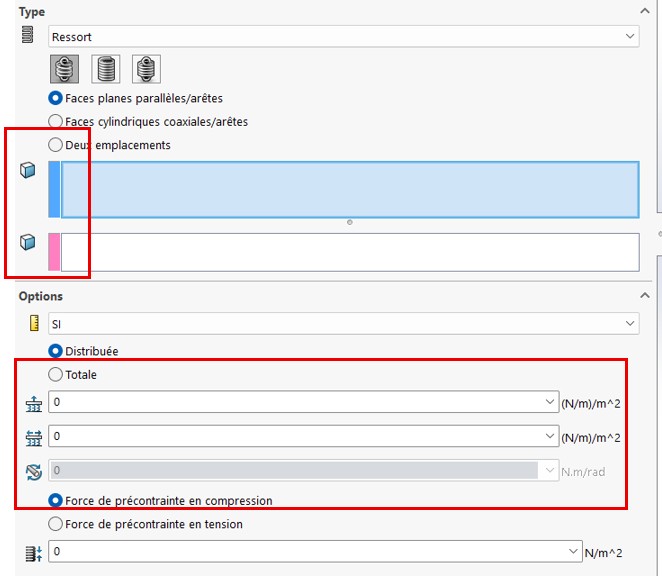Enable 'Force de précontrainte en tension' option
The height and width of the screenshot is (582, 662).
click(x=56, y=524)
